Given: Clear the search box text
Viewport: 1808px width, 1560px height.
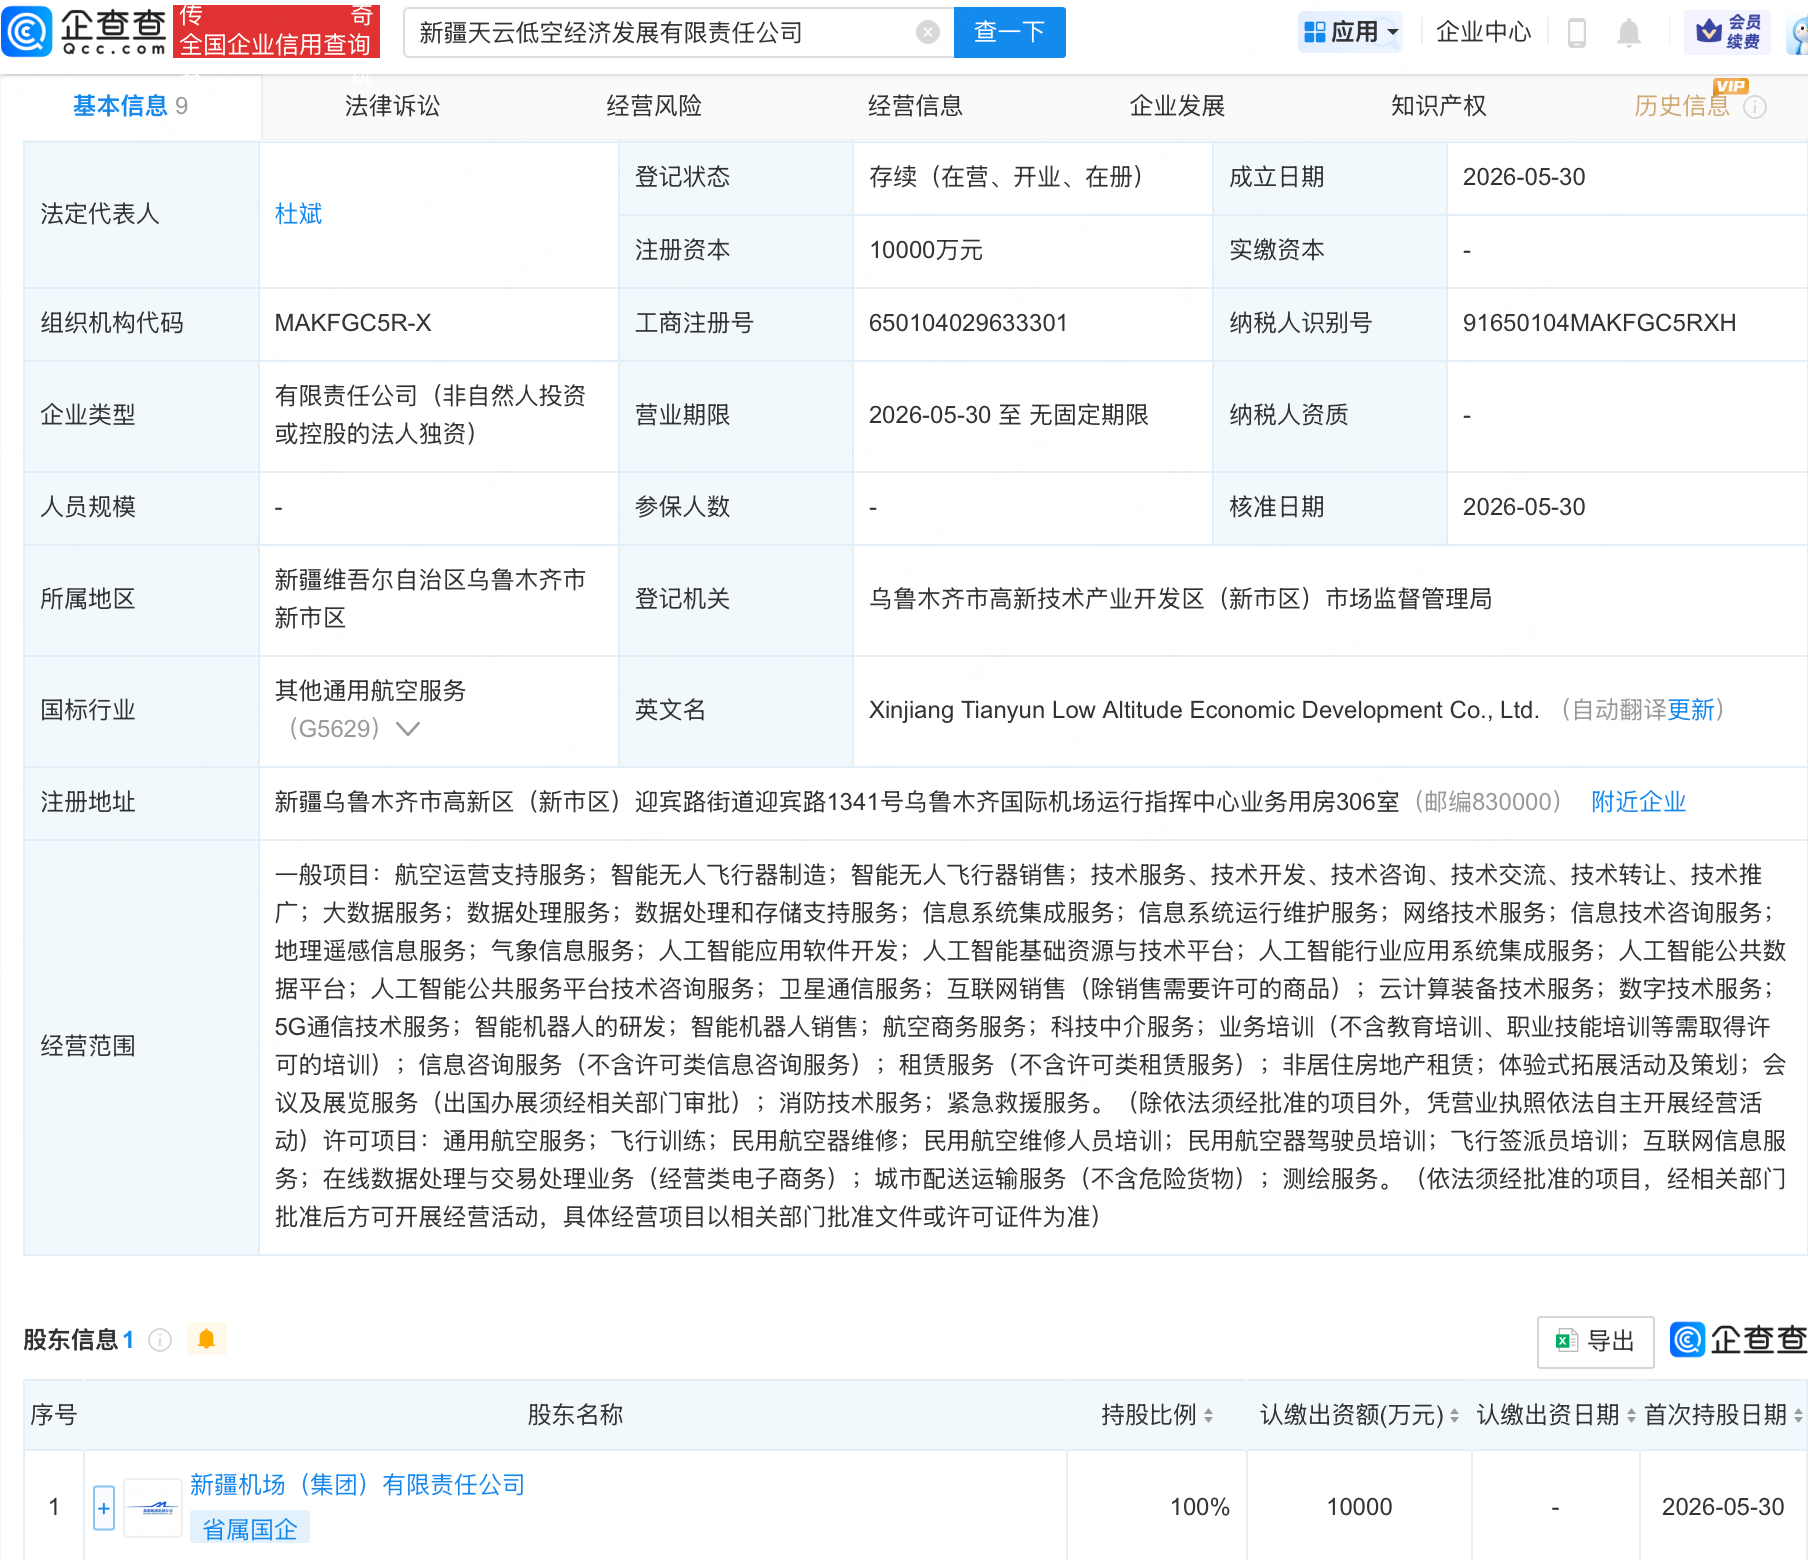Looking at the screenshot, I should coord(928,33).
